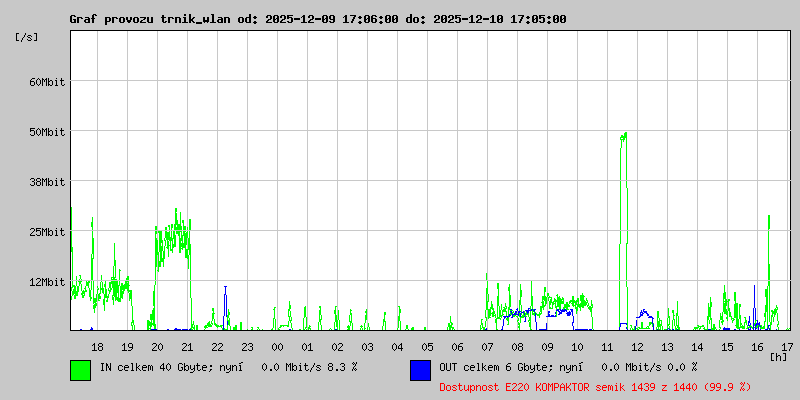Click the tall green 50Mbit traffic spike

623,230
